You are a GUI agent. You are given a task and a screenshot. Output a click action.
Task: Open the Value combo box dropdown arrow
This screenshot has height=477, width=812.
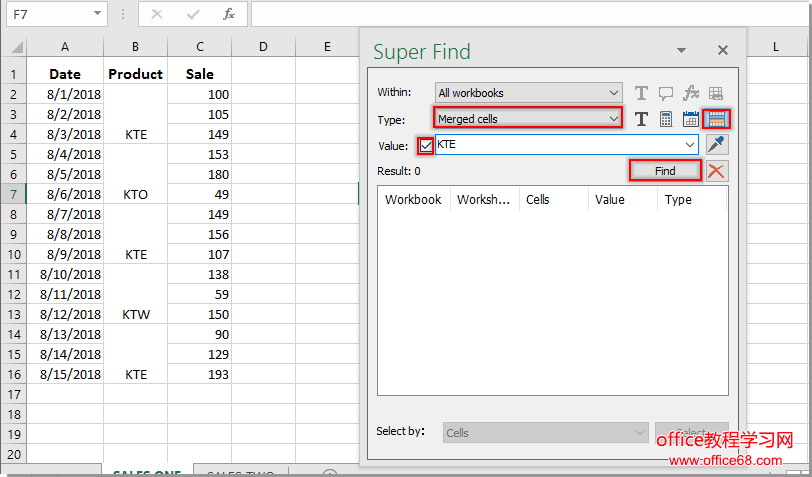(x=690, y=145)
